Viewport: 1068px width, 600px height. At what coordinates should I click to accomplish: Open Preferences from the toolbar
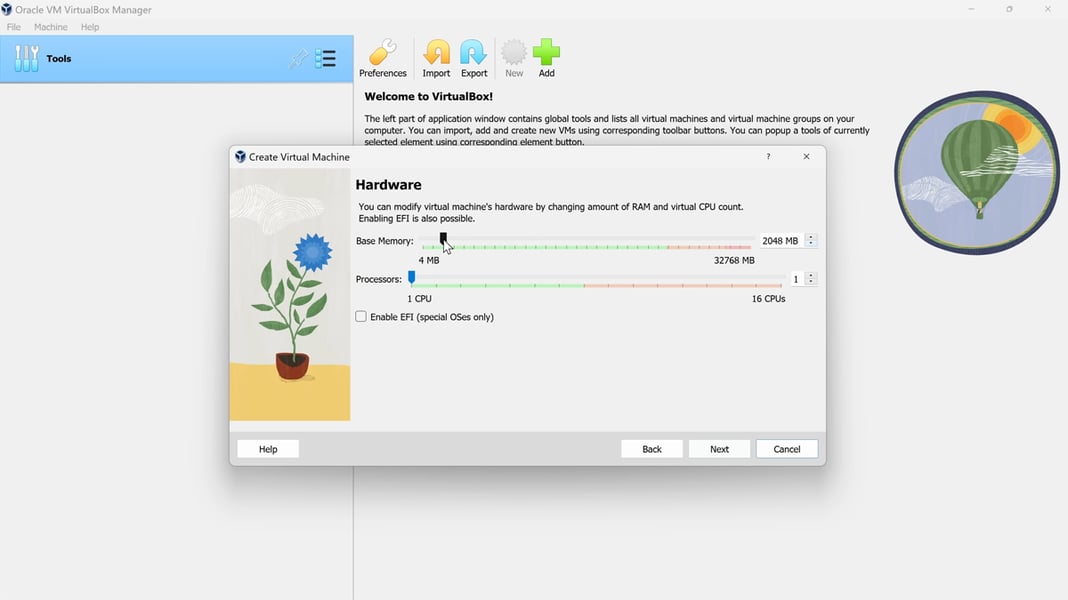pos(382,55)
